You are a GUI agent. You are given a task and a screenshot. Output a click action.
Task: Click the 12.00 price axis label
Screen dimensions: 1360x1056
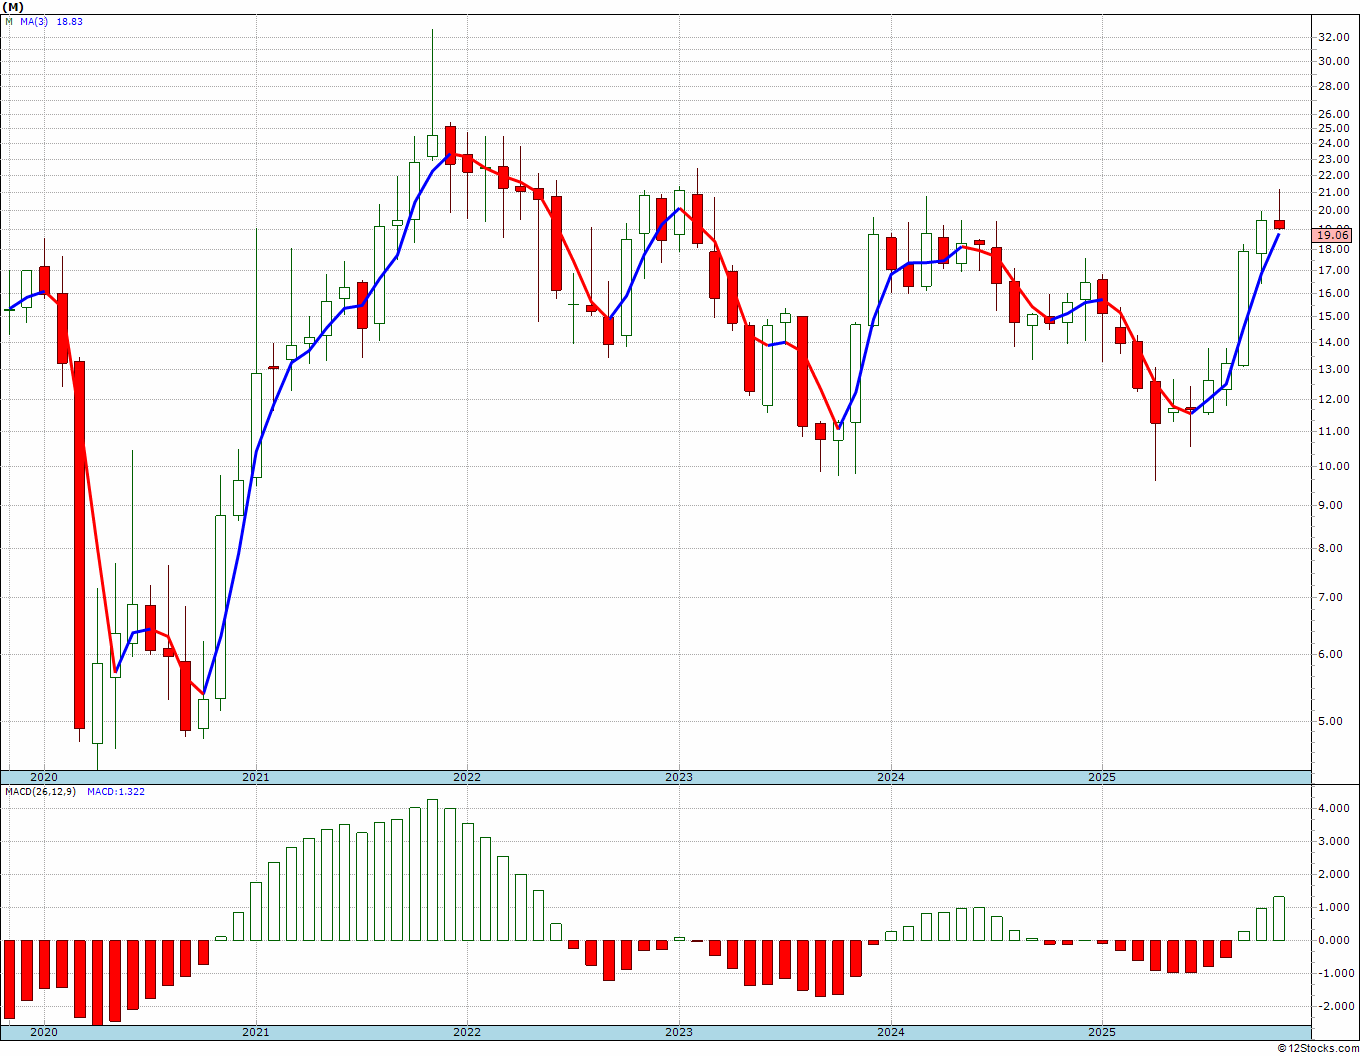tap(1333, 399)
